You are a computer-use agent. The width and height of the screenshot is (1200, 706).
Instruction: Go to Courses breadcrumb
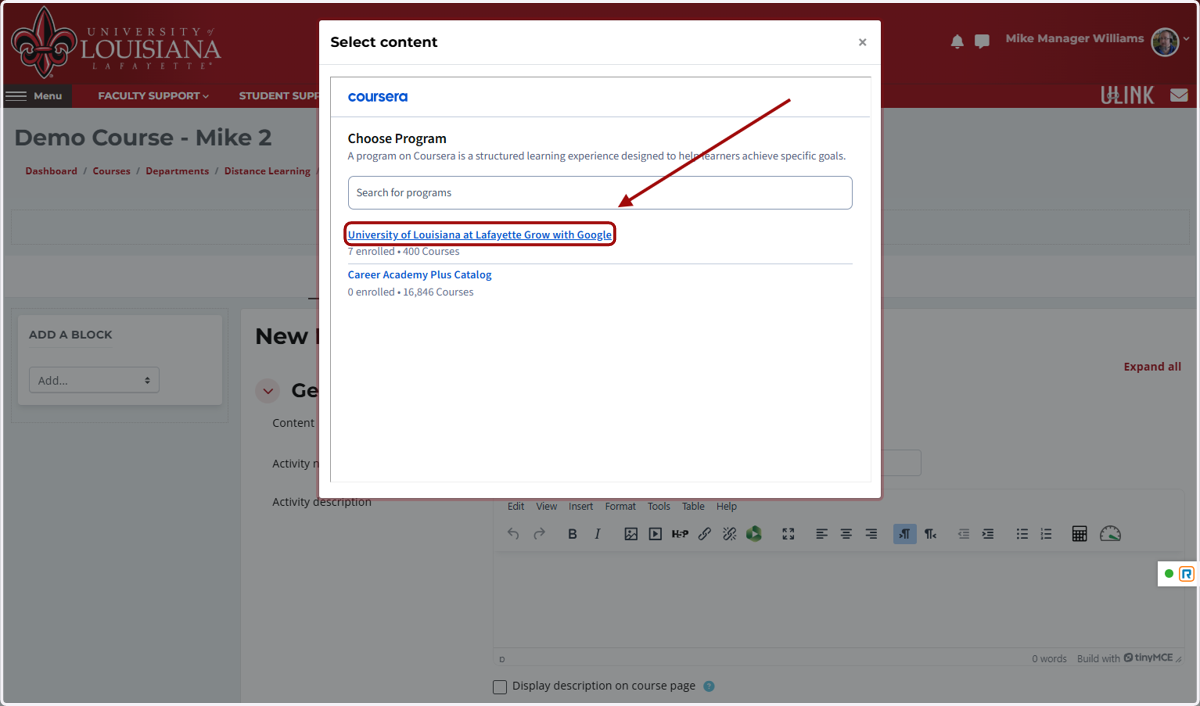tap(112, 171)
